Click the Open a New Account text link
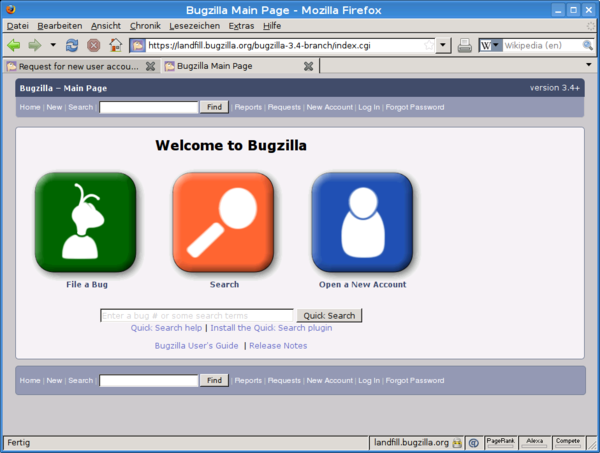The image size is (600, 453). pyautogui.click(x=363, y=284)
